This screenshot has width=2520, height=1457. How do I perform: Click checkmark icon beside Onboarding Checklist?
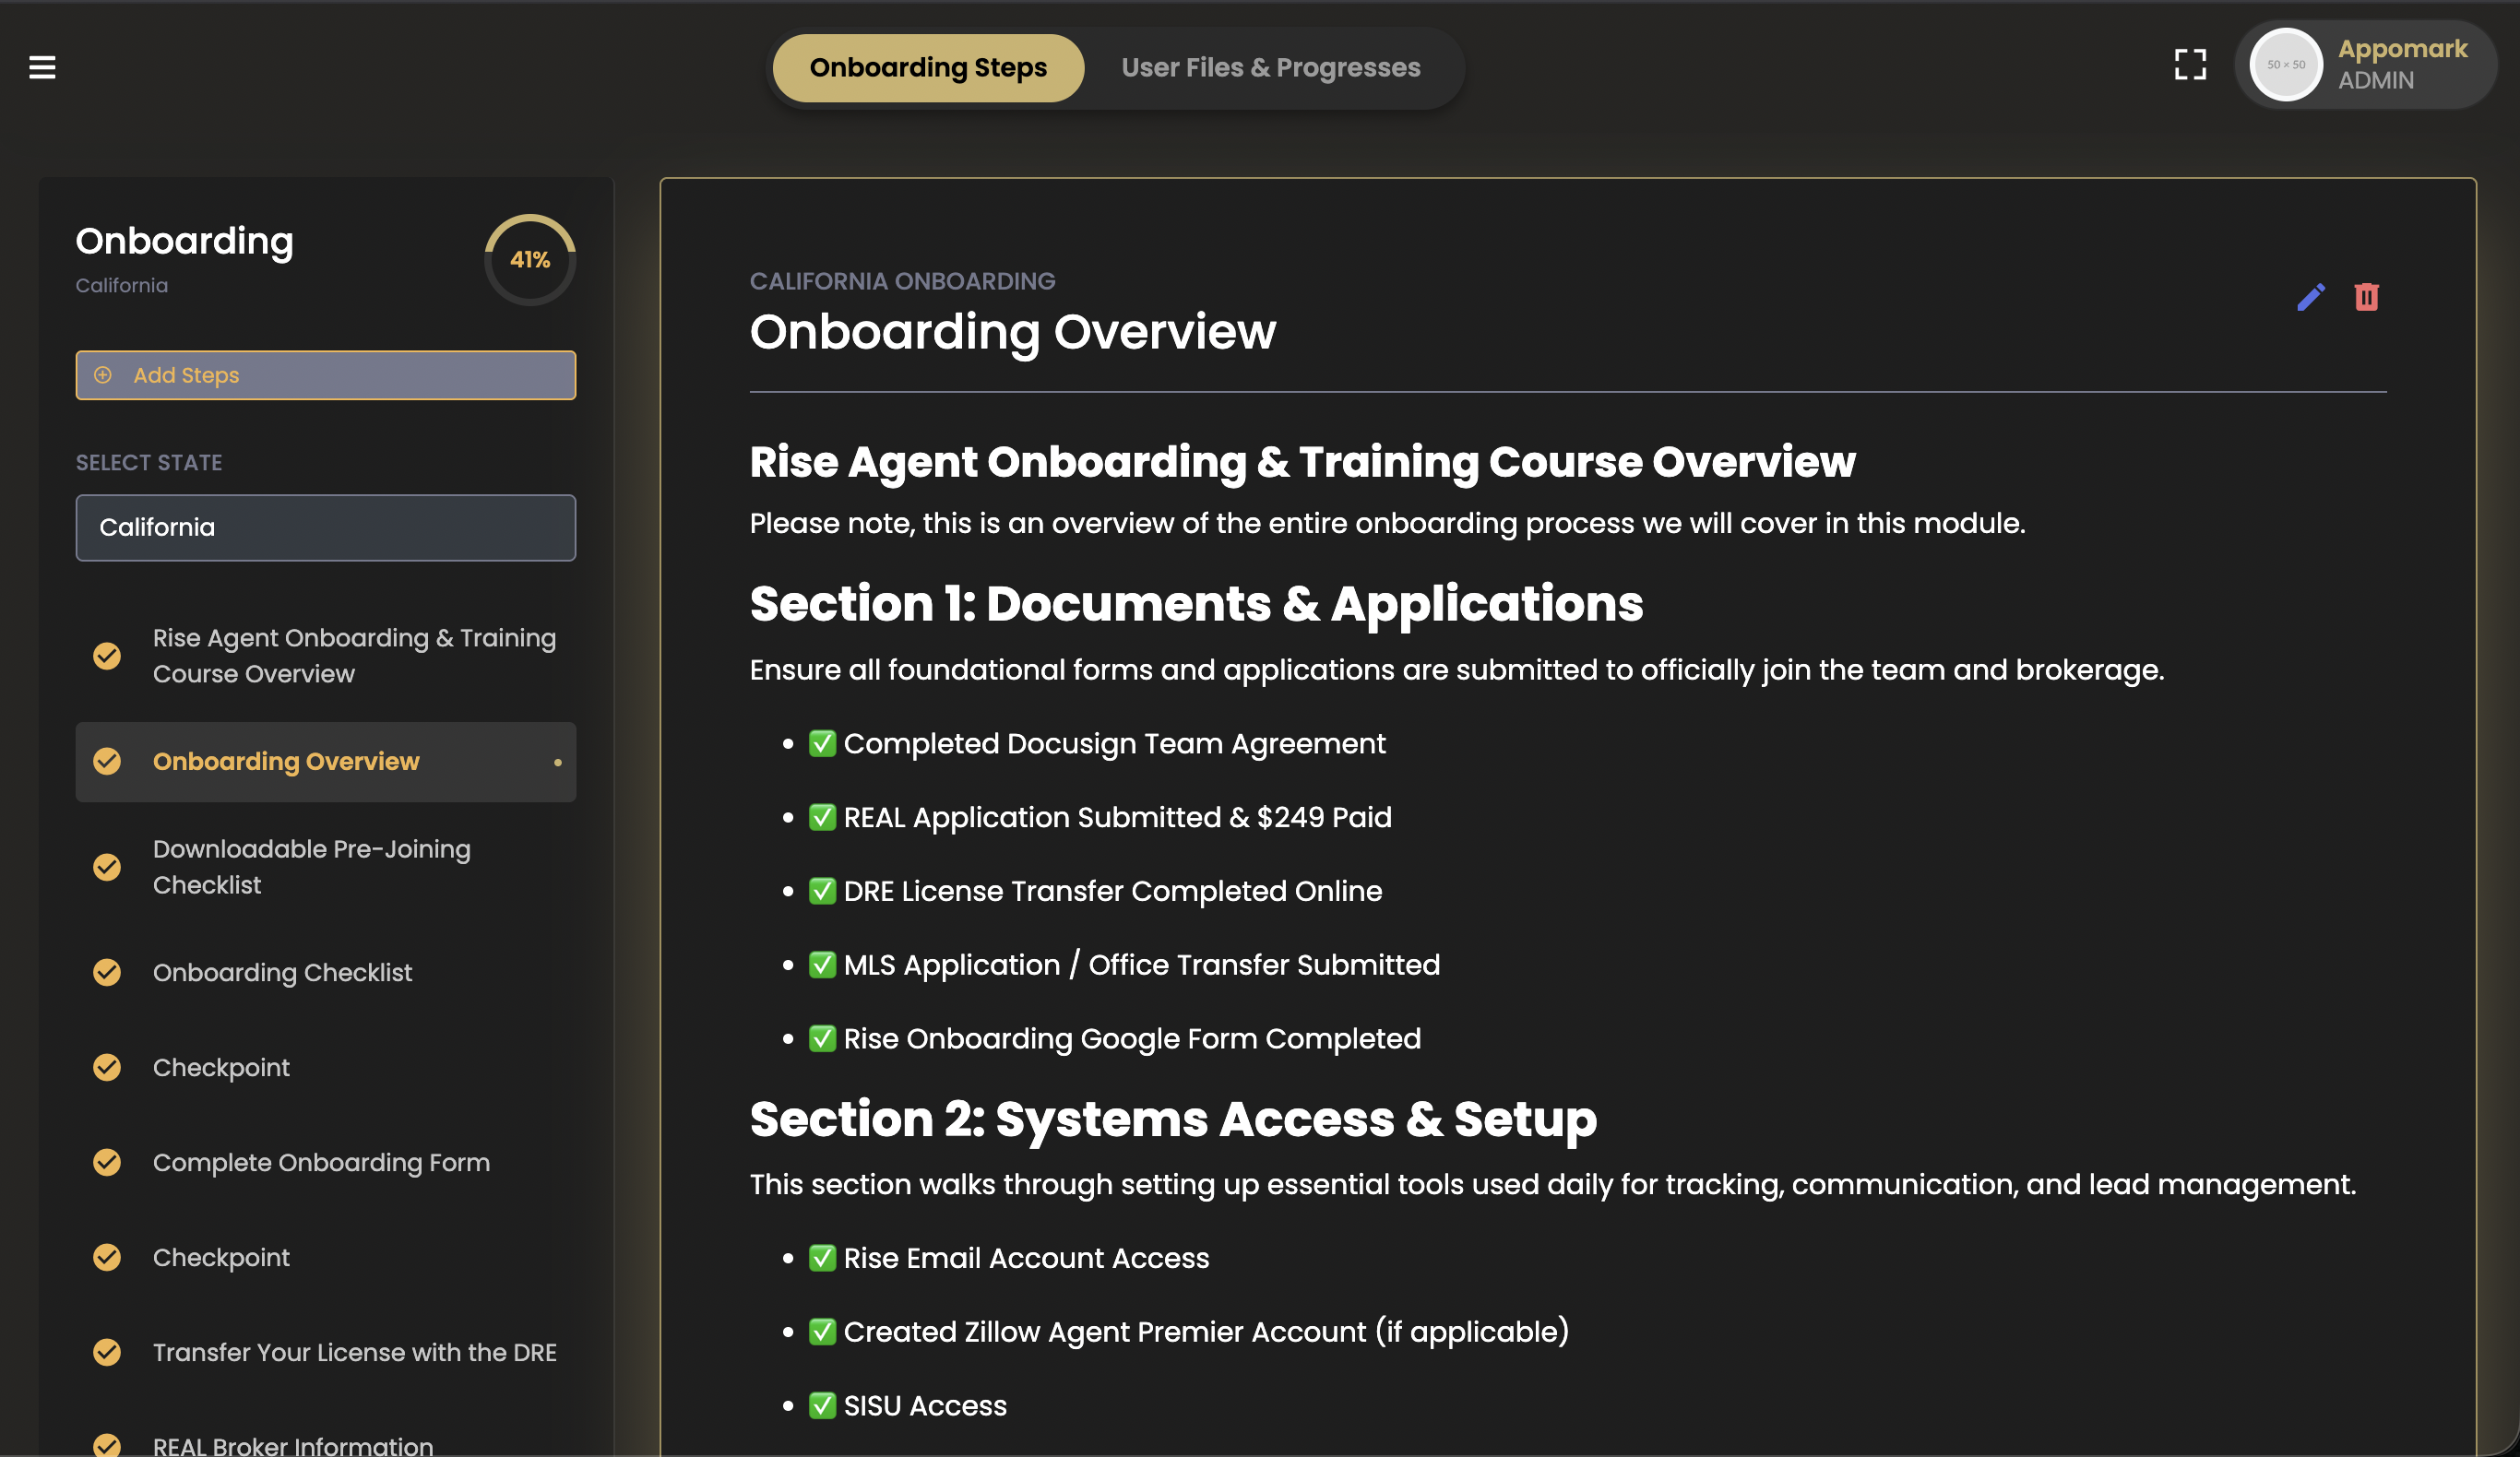point(107,972)
